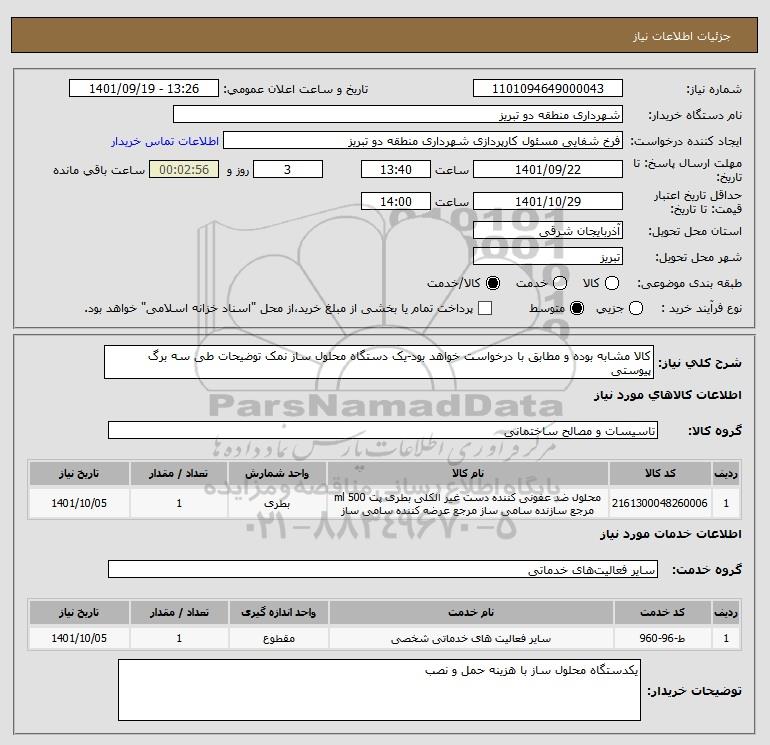Click the buyer name field شهرداری منطقه دو تبریز
This screenshot has width=770, height=745.
point(398,115)
